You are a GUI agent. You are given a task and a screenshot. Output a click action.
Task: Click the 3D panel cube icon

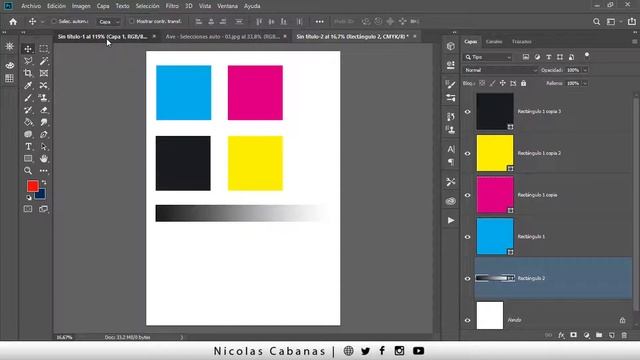pyautogui.click(x=451, y=46)
